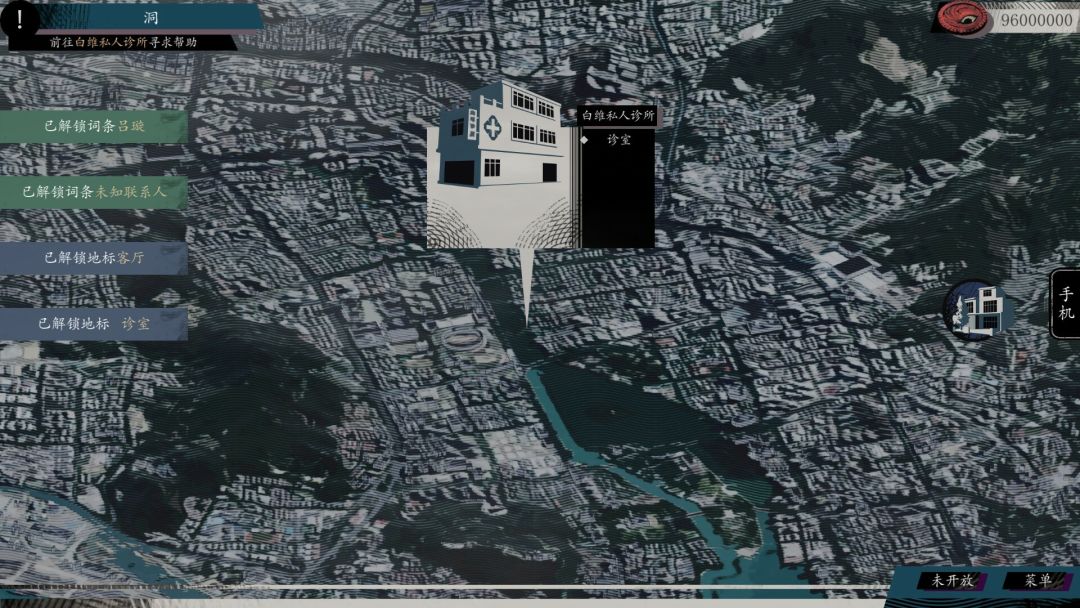Click the exclamation mark quest alert icon
1080x608 pixels.
pyautogui.click(x=20, y=20)
